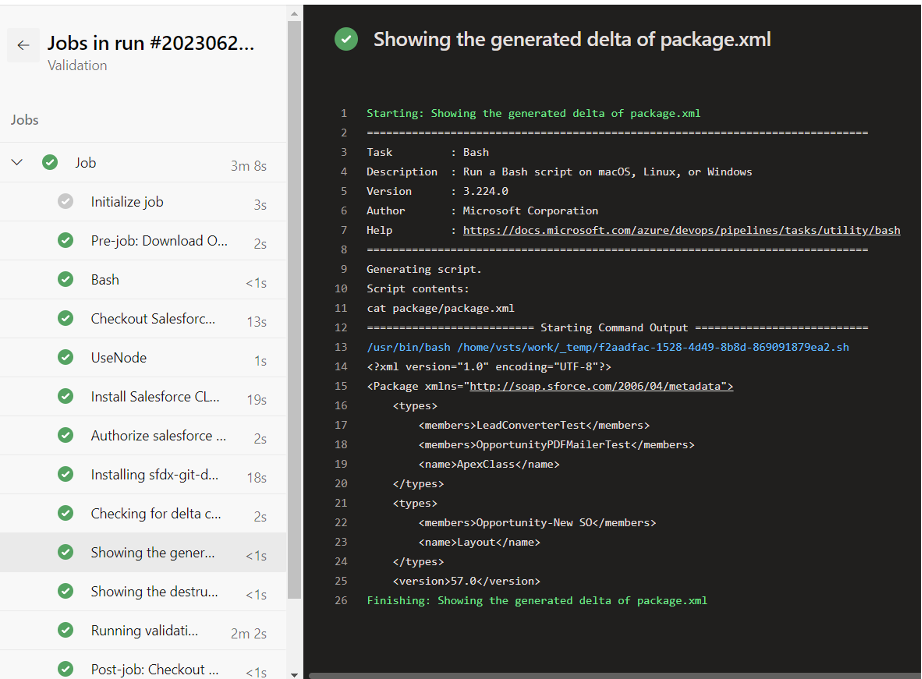922x679 pixels.
Task: Click the '2m 2s' validation duration
Action: 249,634
